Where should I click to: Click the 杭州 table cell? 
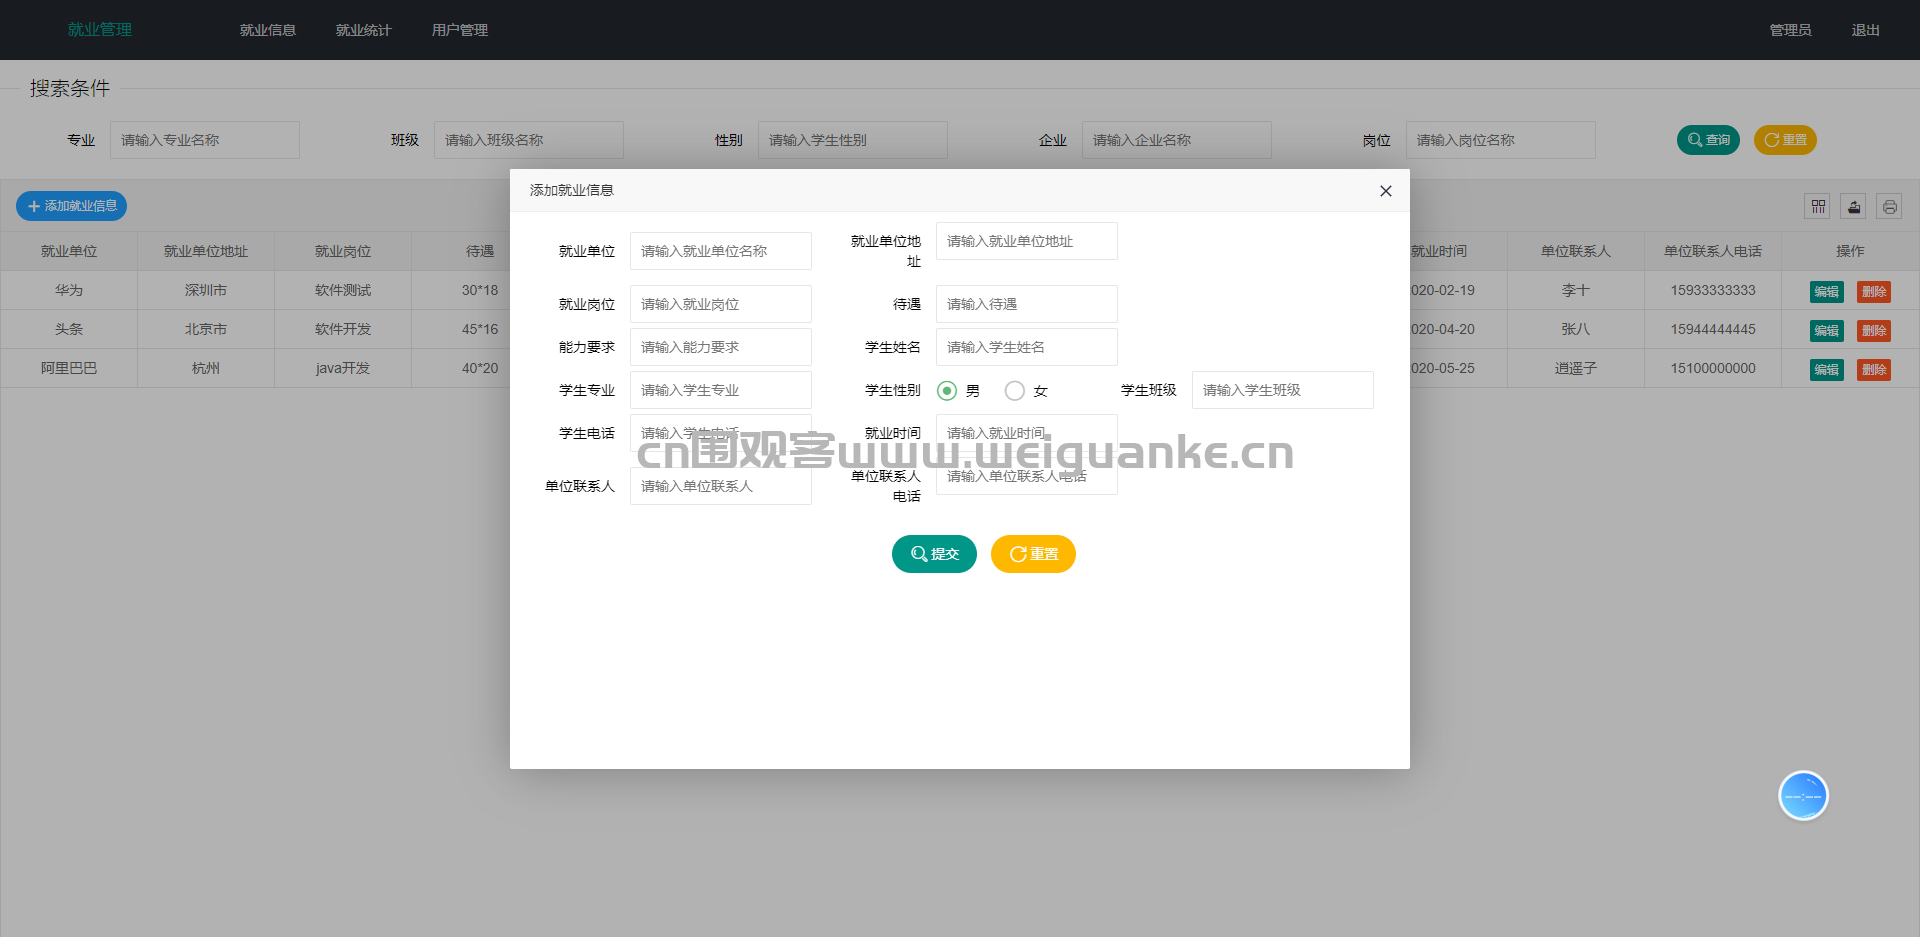[206, 368]
